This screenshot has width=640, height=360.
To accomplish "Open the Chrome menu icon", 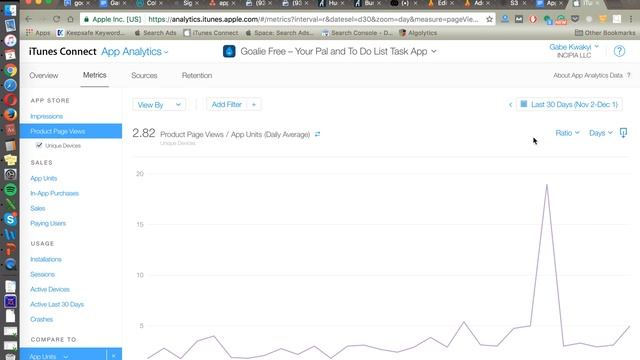I will pos(631,19).
